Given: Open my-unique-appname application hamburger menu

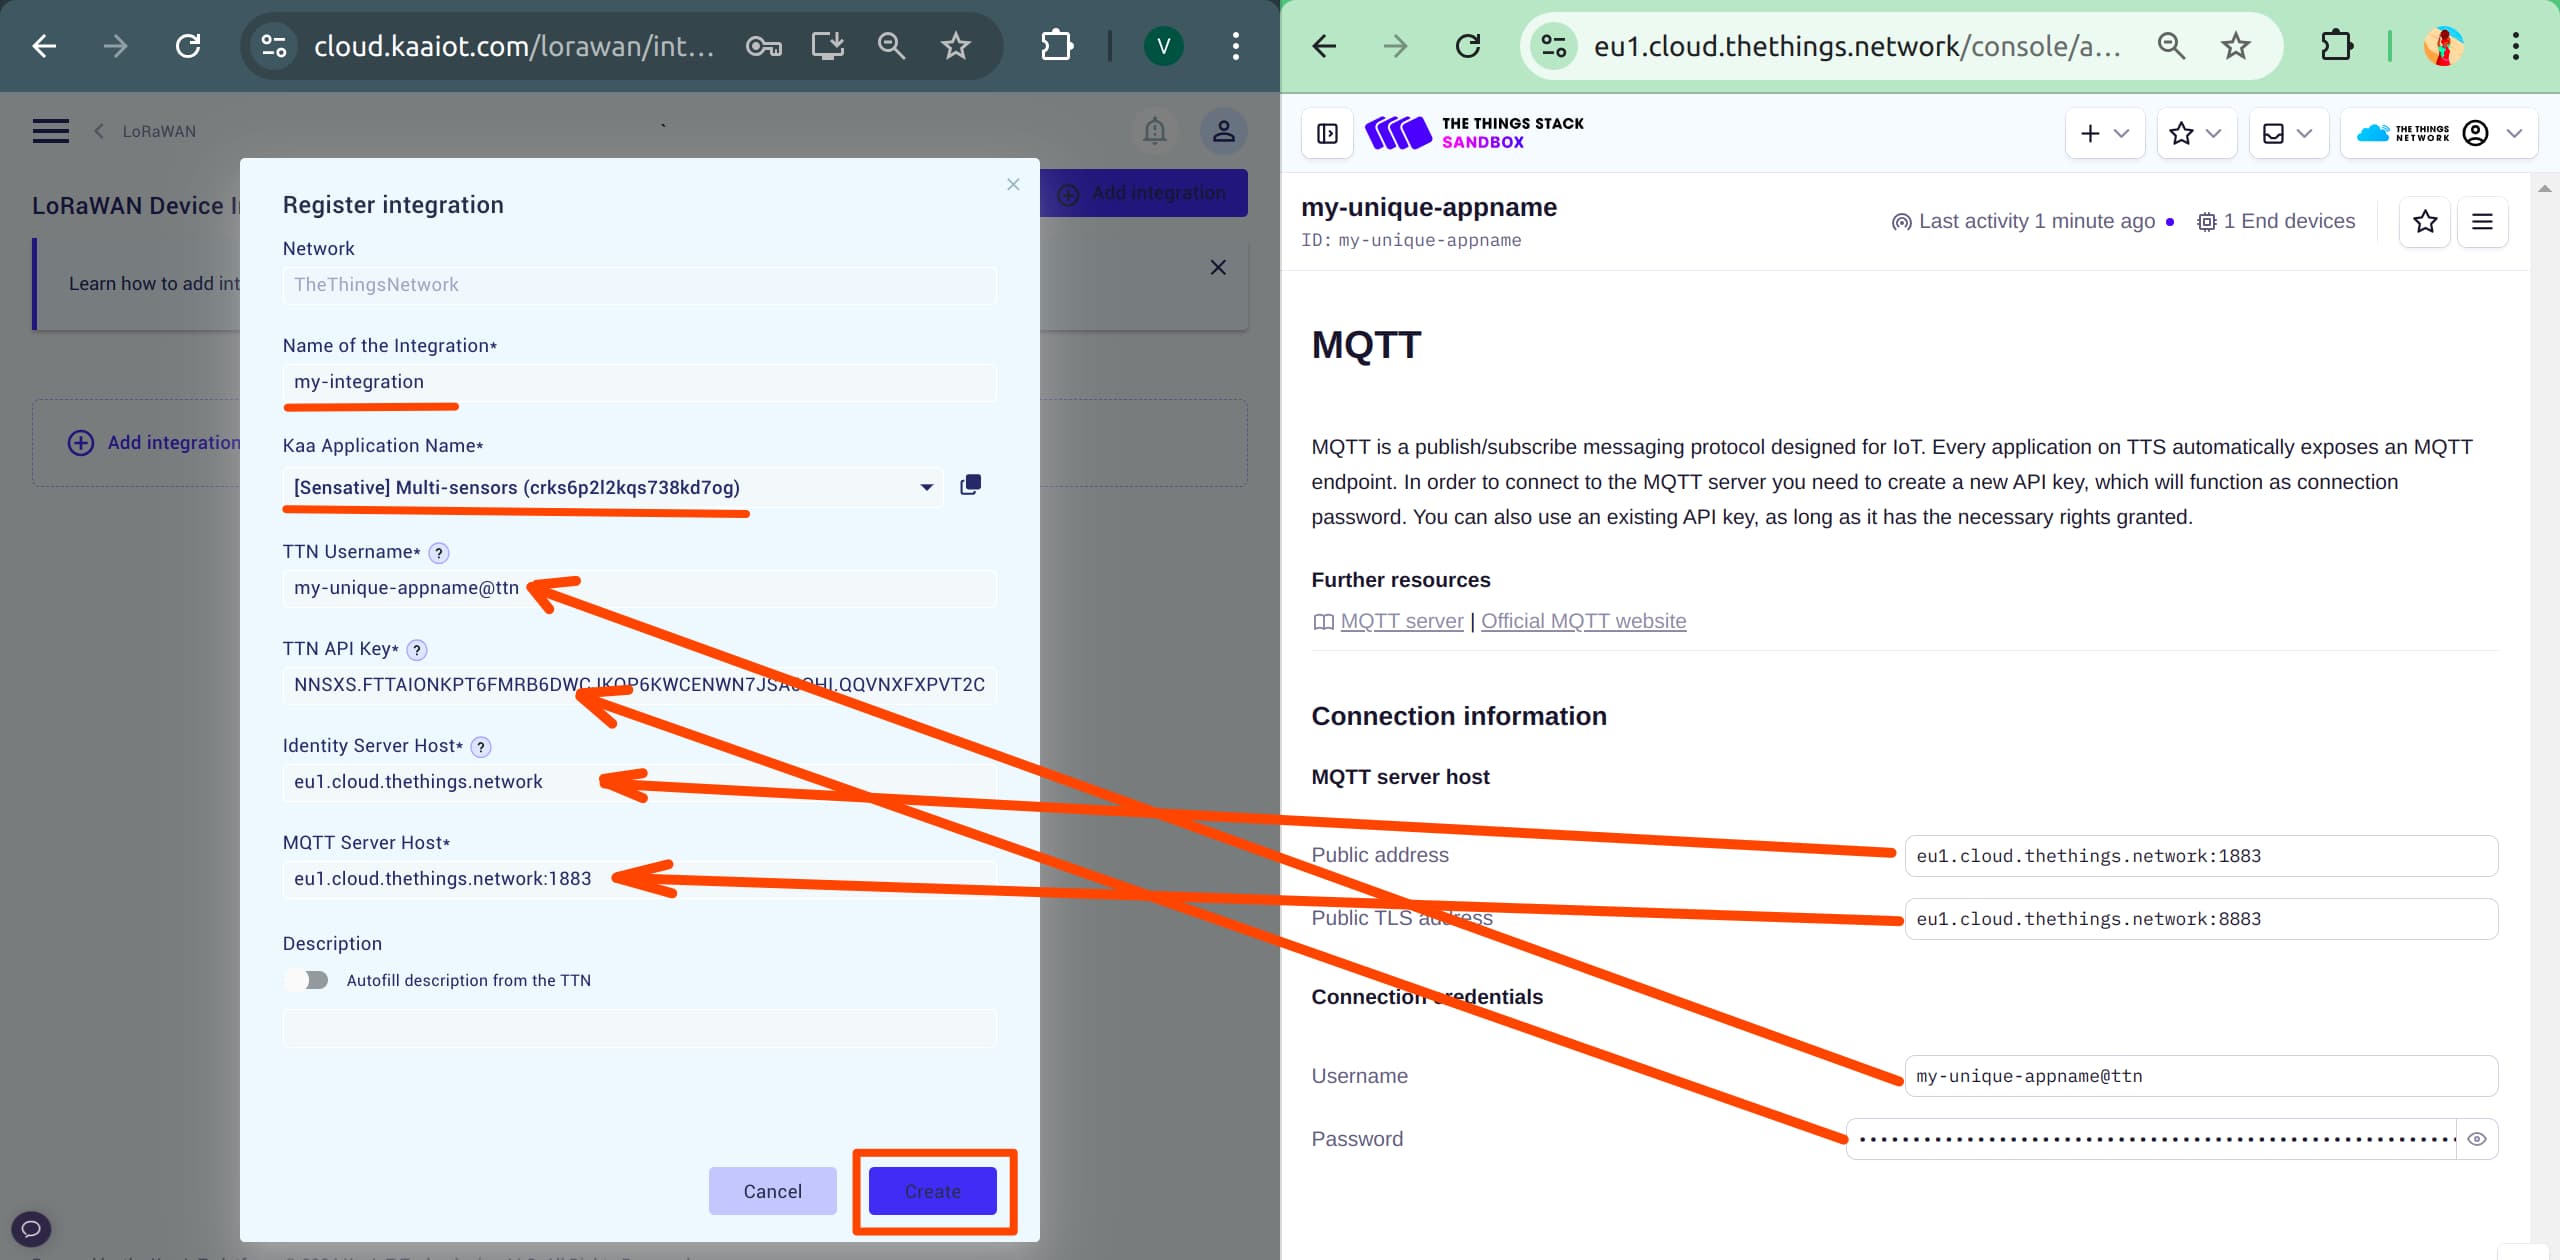Looking at the screenshot, I should (x=2482, y=222).
